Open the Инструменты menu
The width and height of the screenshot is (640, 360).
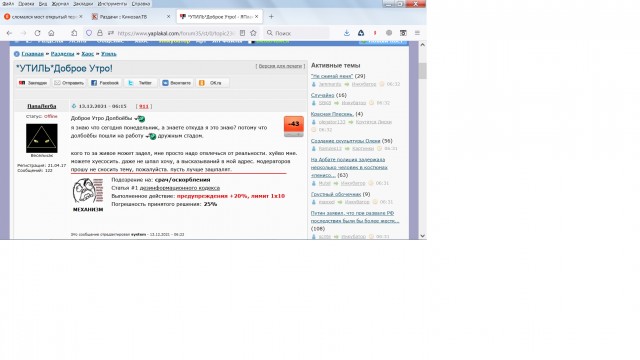click(x=112, y=4)
